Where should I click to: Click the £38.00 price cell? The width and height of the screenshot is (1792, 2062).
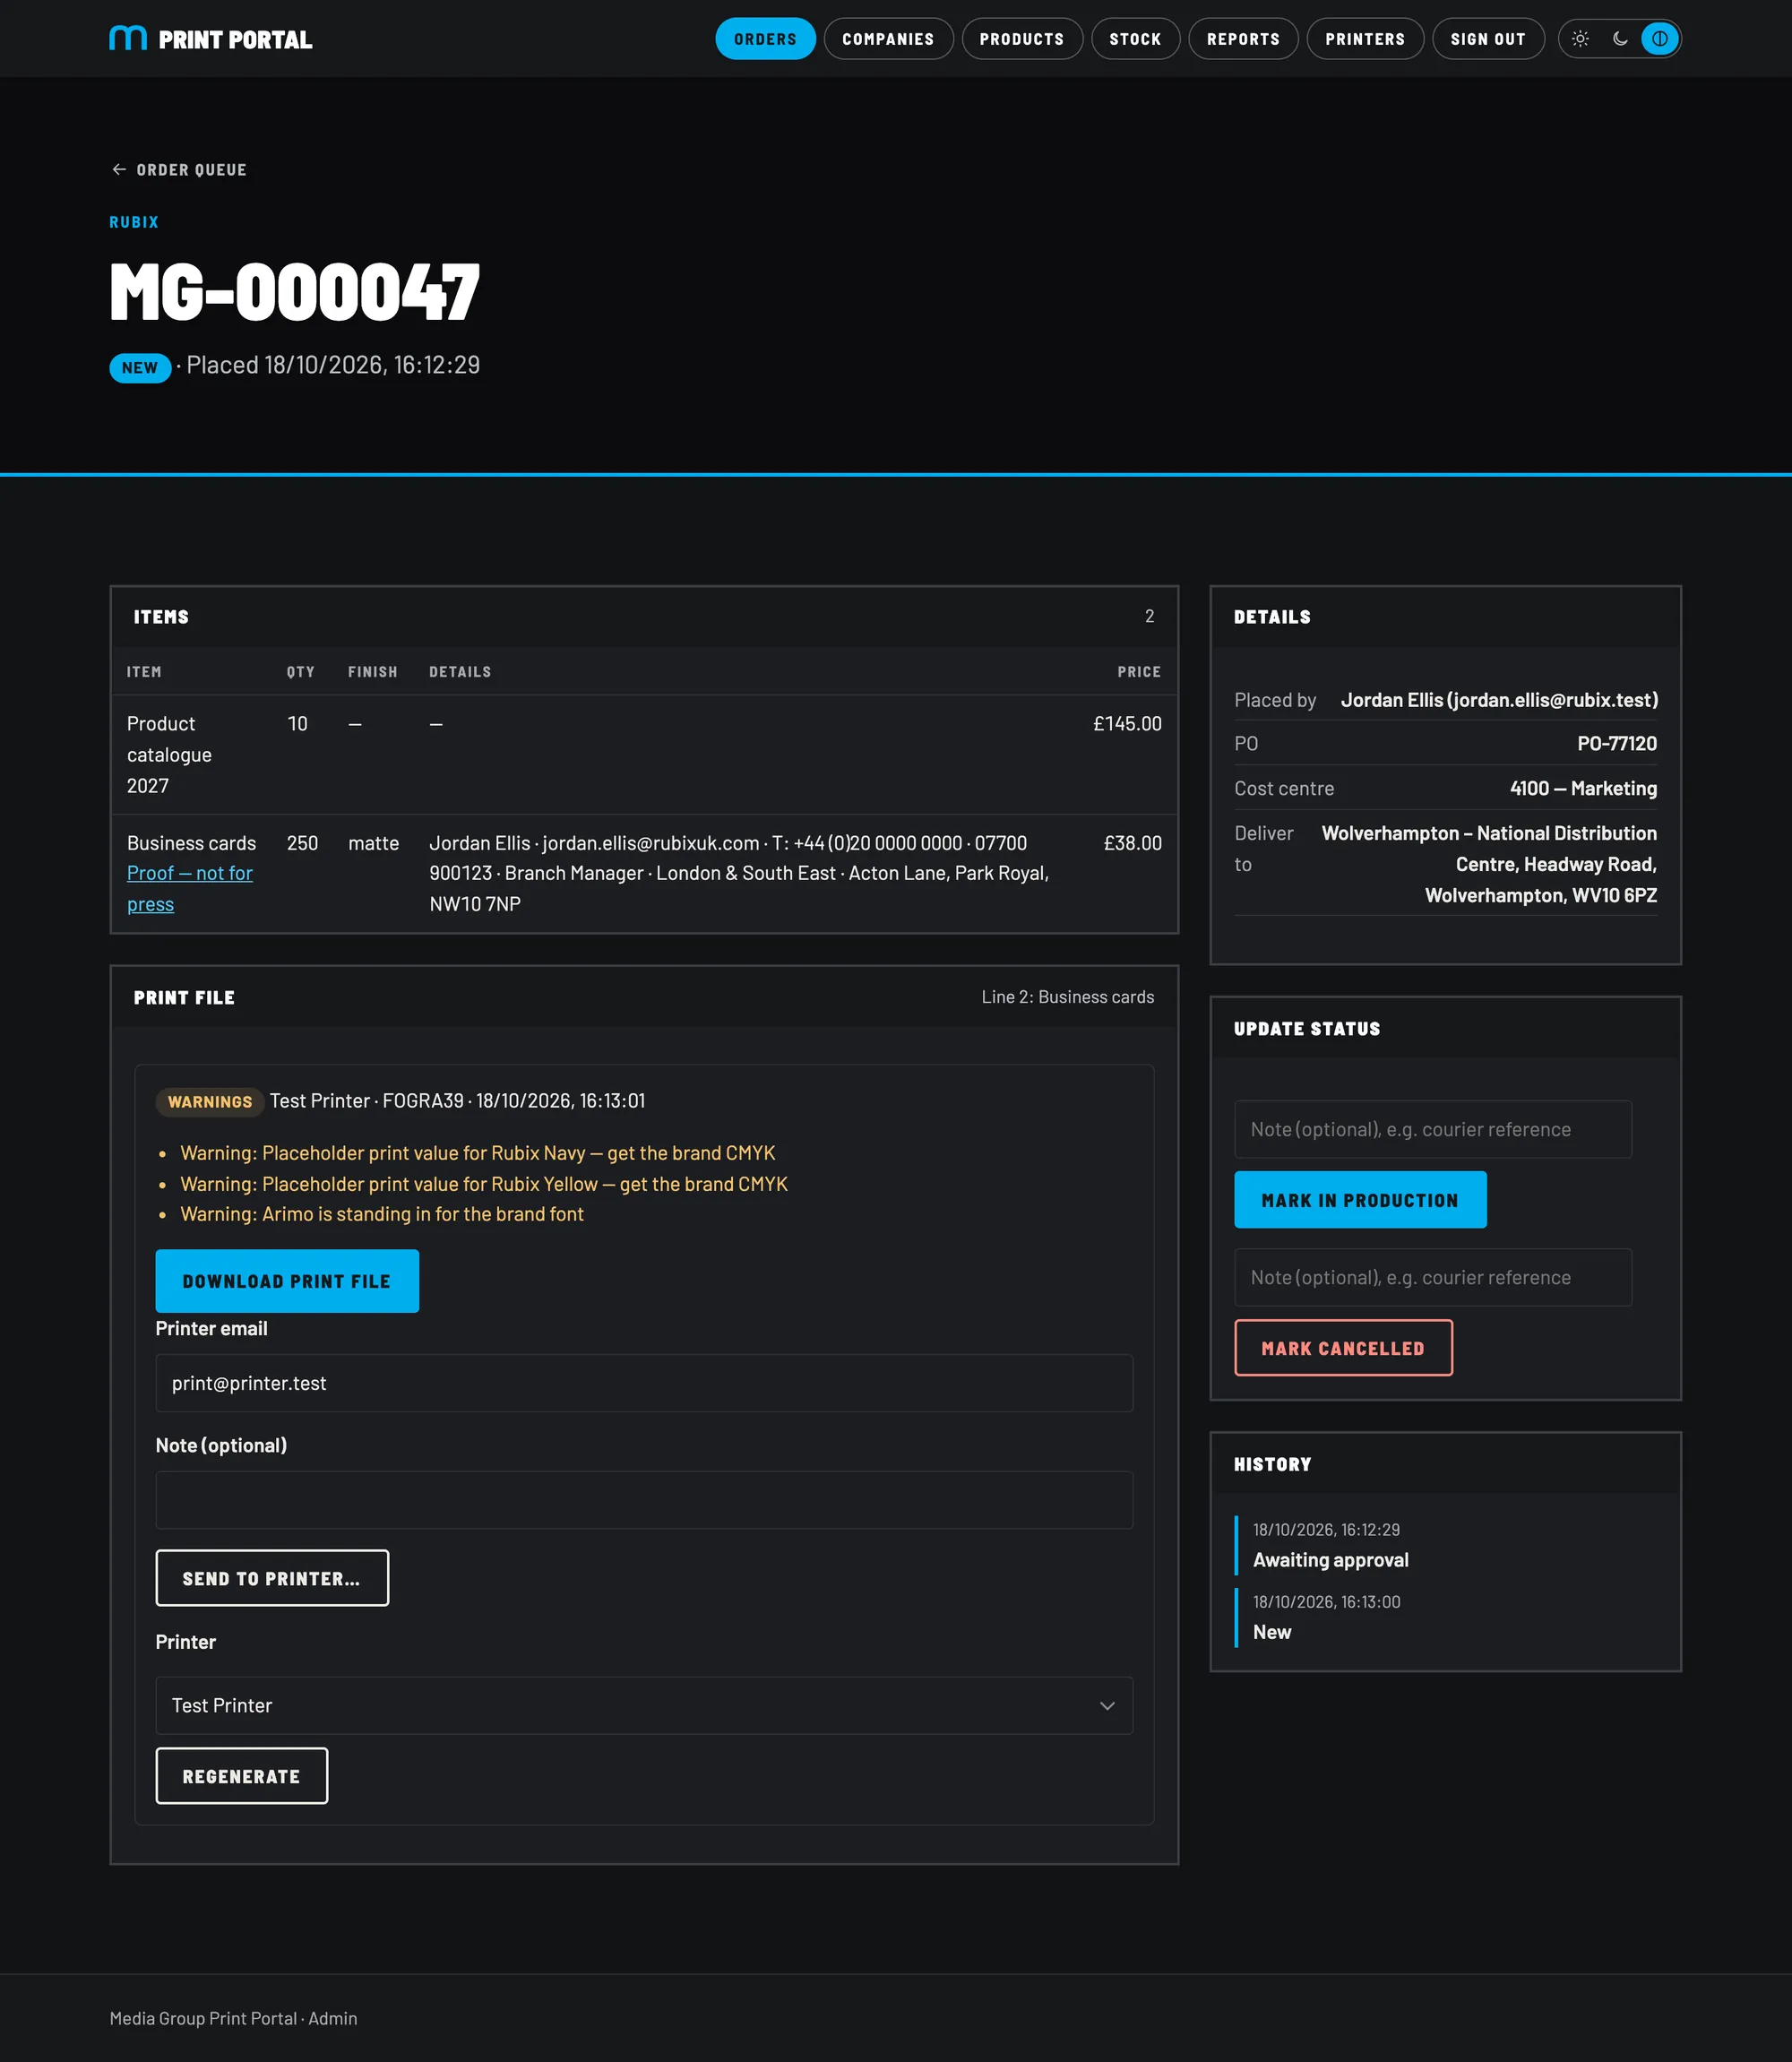coord(1132,843)
